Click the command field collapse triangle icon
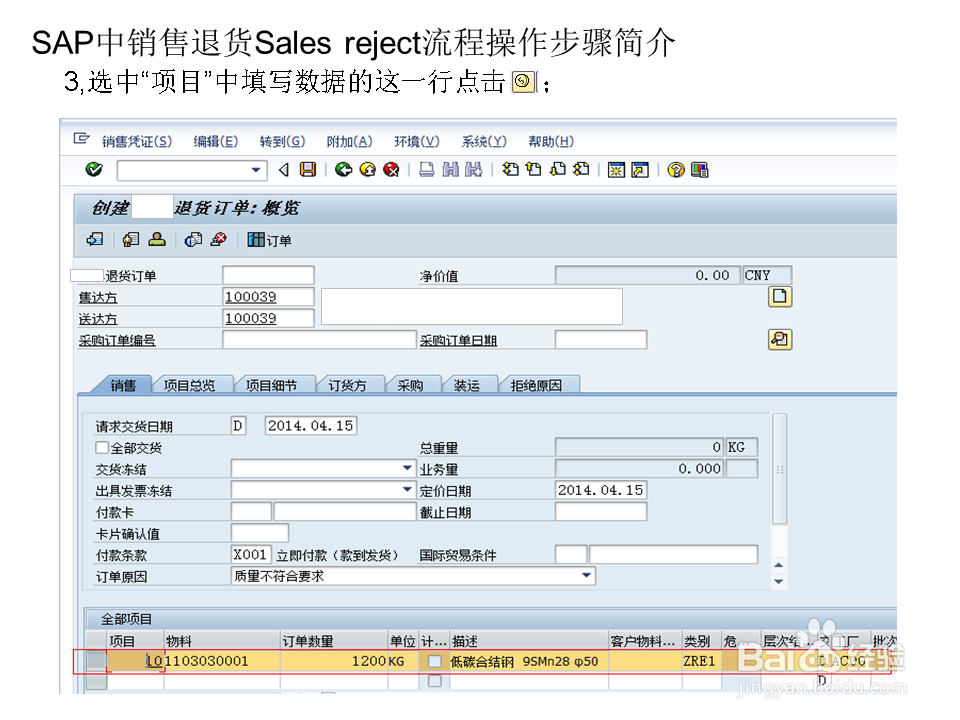The height and width of the screenshot is (720, 960). point(283,170)
